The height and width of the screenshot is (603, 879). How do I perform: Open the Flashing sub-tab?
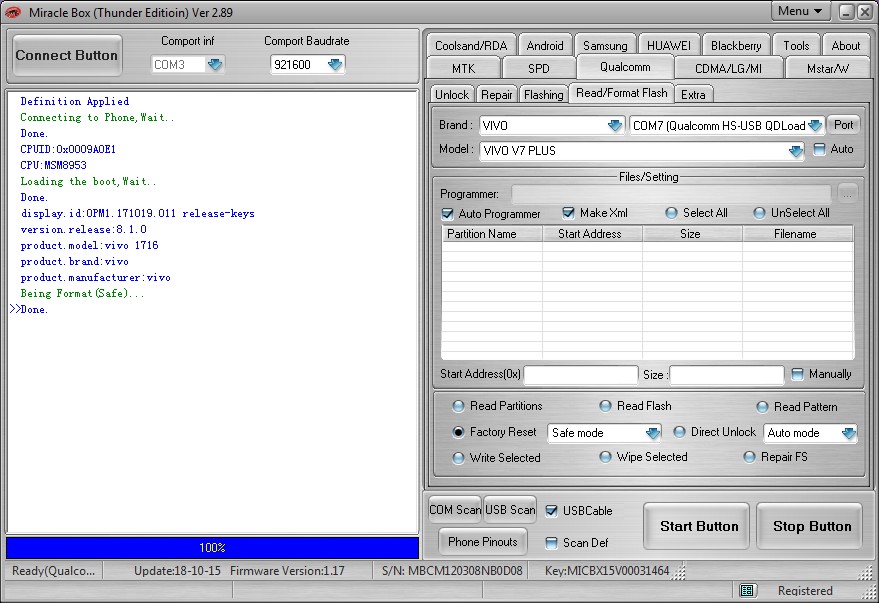click(543, 95)
